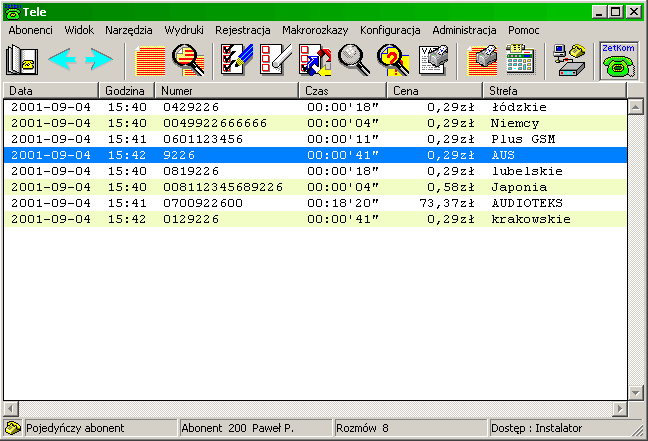This screenshot has height=441, width=648.
Task: Open the Wydruki menu
Action: 184,30
